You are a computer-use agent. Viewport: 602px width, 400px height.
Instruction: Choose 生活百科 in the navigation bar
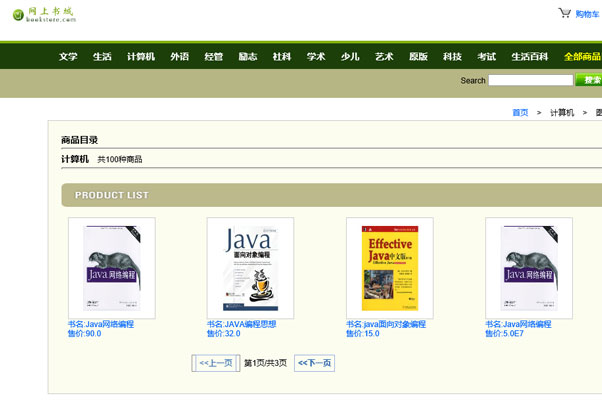click(x=530, y=57)
